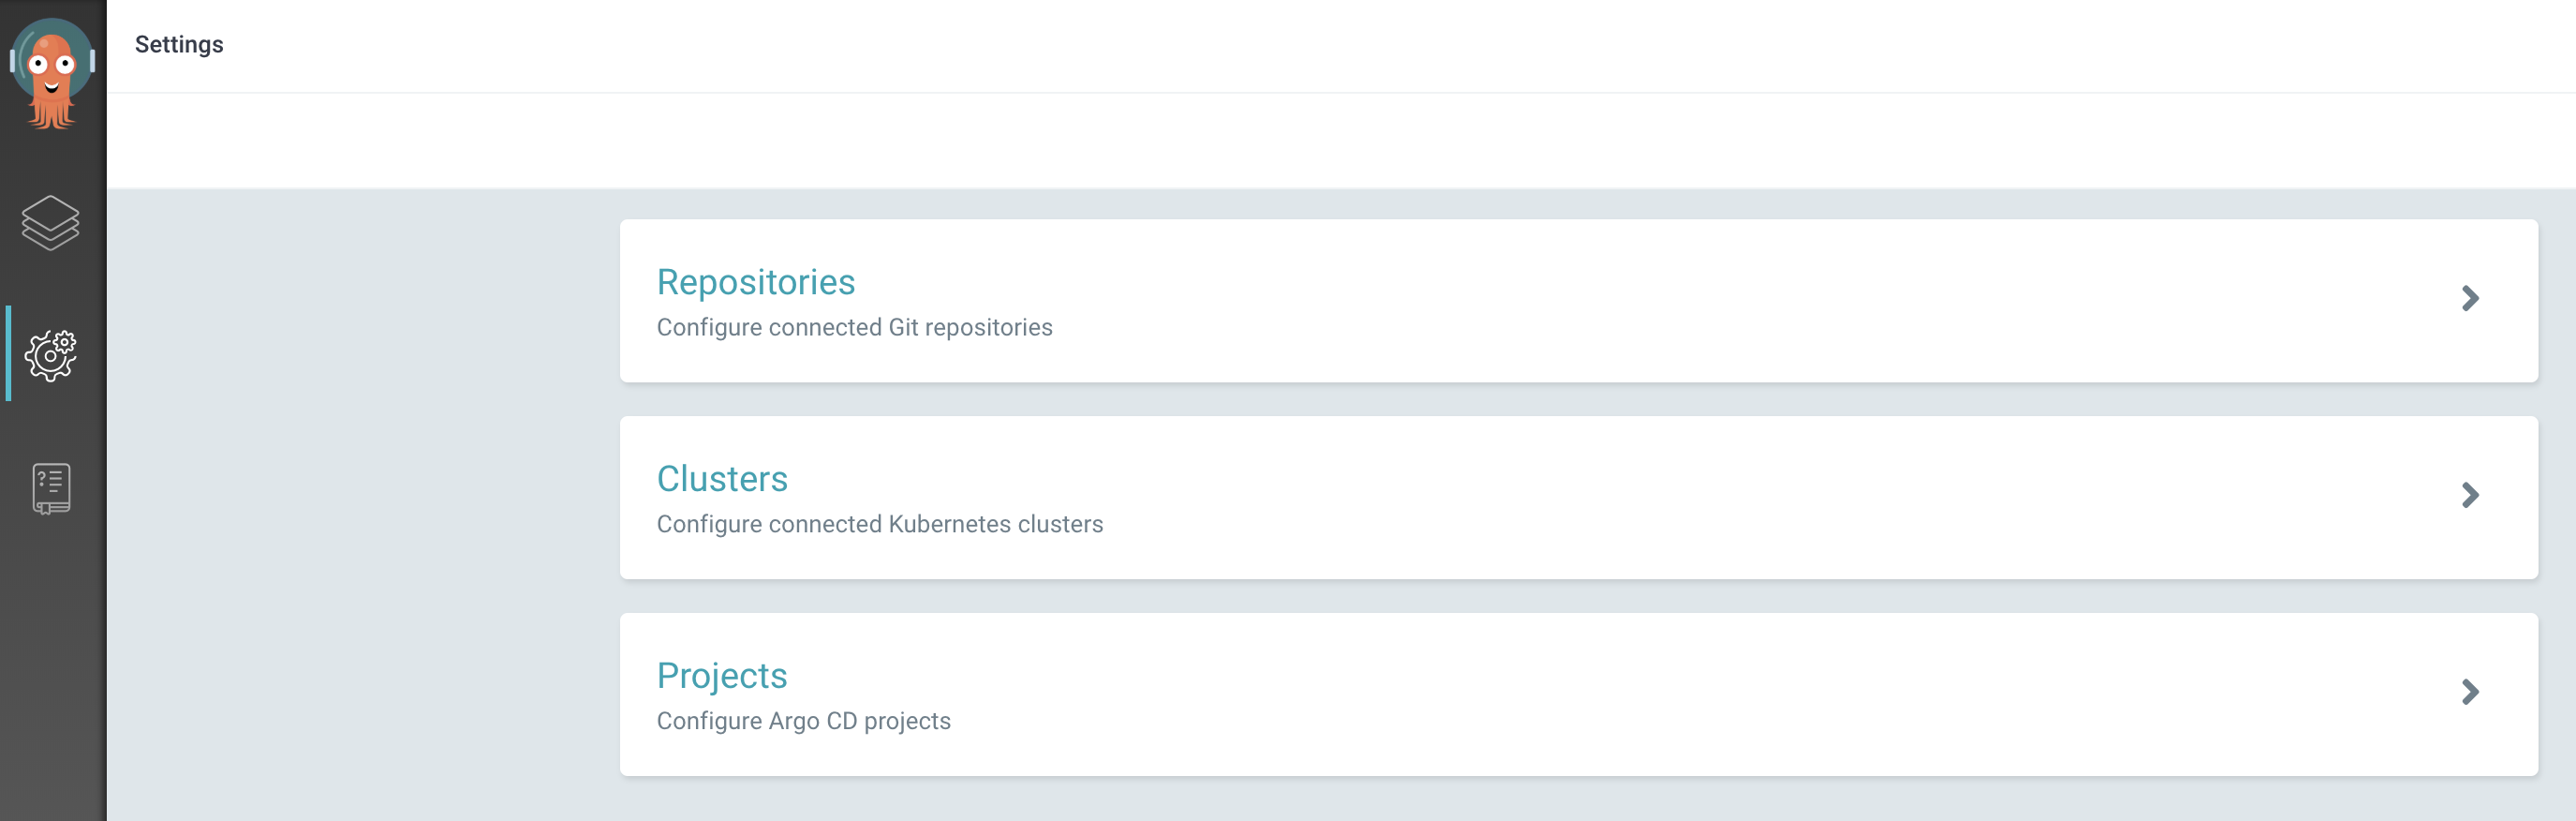Expand Projects using its right chevron
The height and width of the screenshot is (821, 2576).
pyautogui.click(x=2470, y=692)
